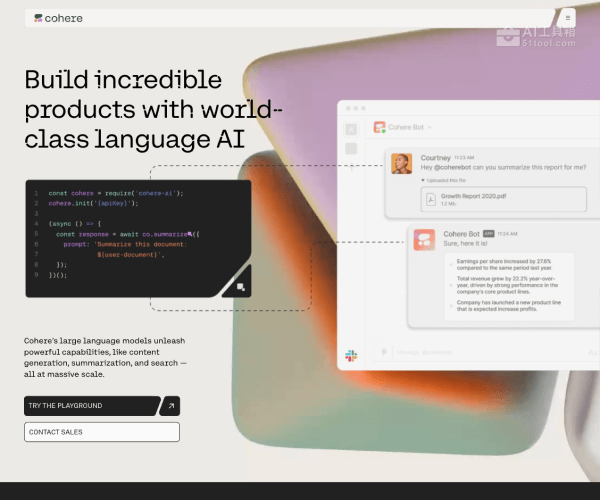Click the CONTACT SALES button
This screenshot has width=600, height=500.
coord(102,432)
